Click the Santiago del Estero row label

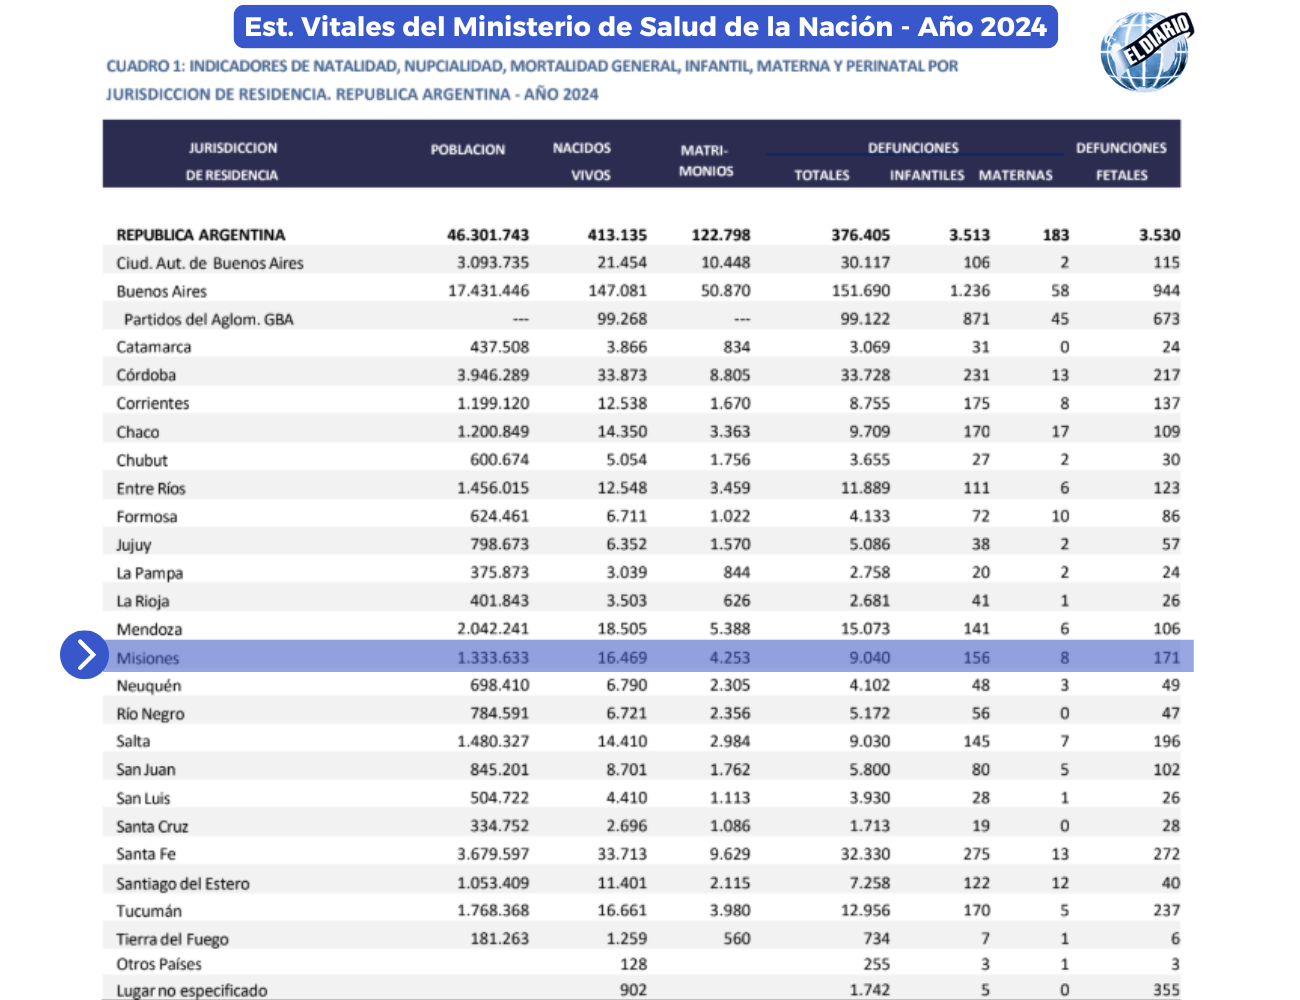pos(183,883)
